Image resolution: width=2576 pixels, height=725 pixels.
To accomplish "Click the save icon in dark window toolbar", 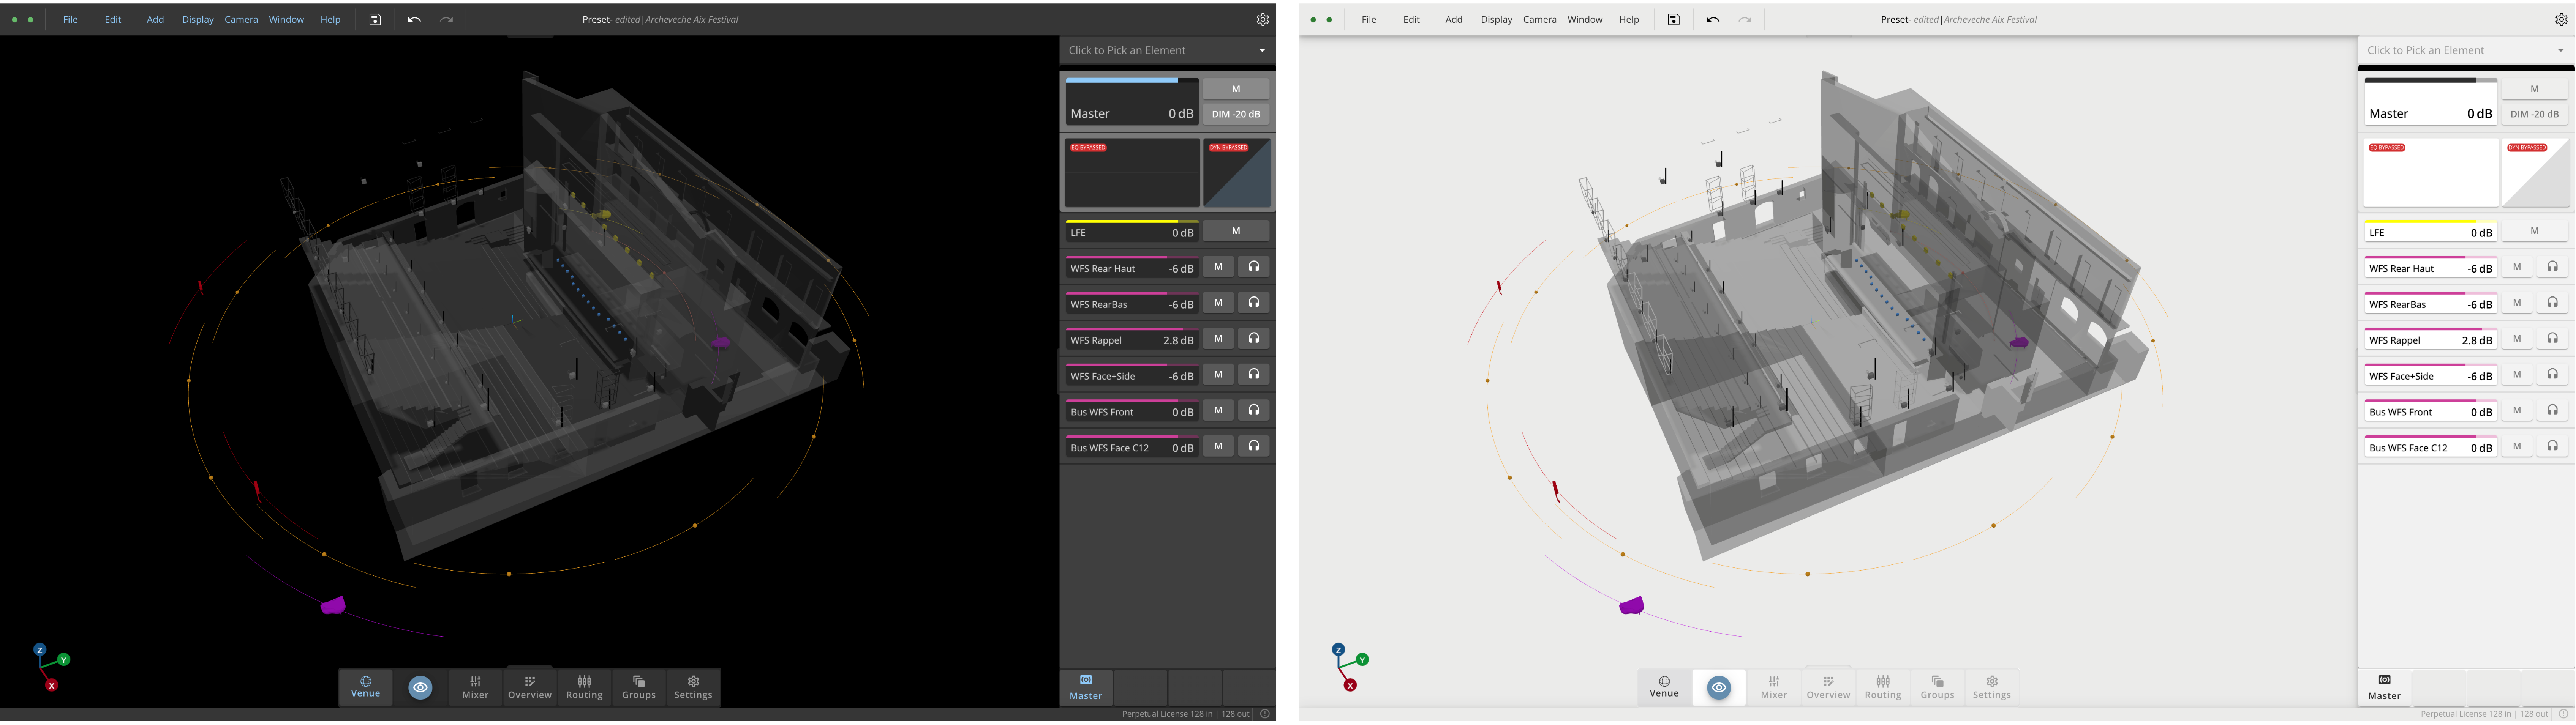I will point(375,19).
